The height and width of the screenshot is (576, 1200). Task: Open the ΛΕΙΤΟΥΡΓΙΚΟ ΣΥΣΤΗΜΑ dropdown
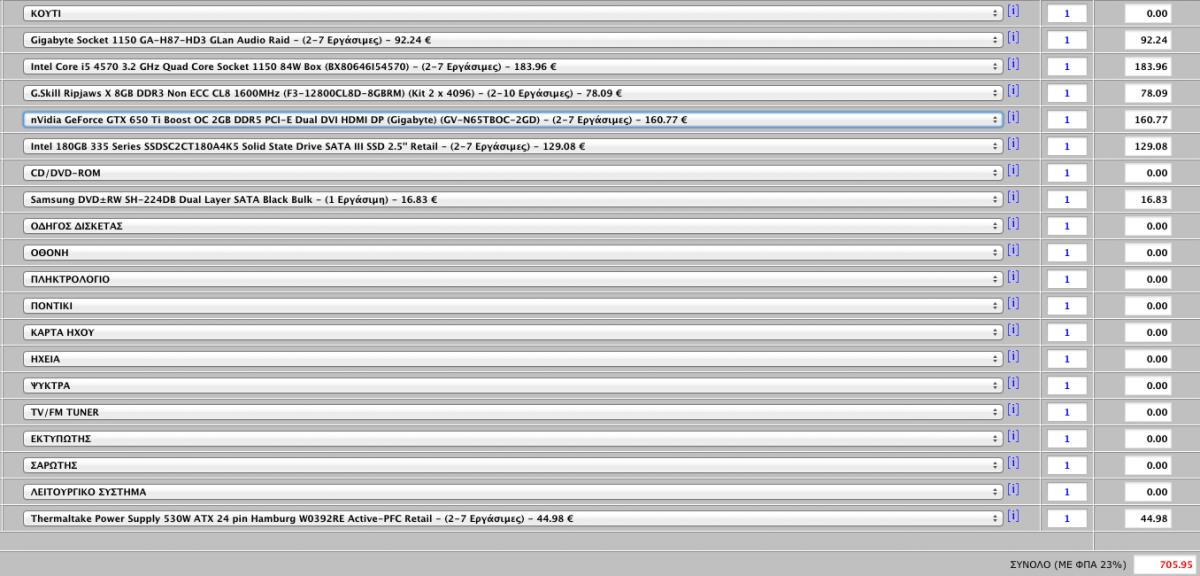512,492
